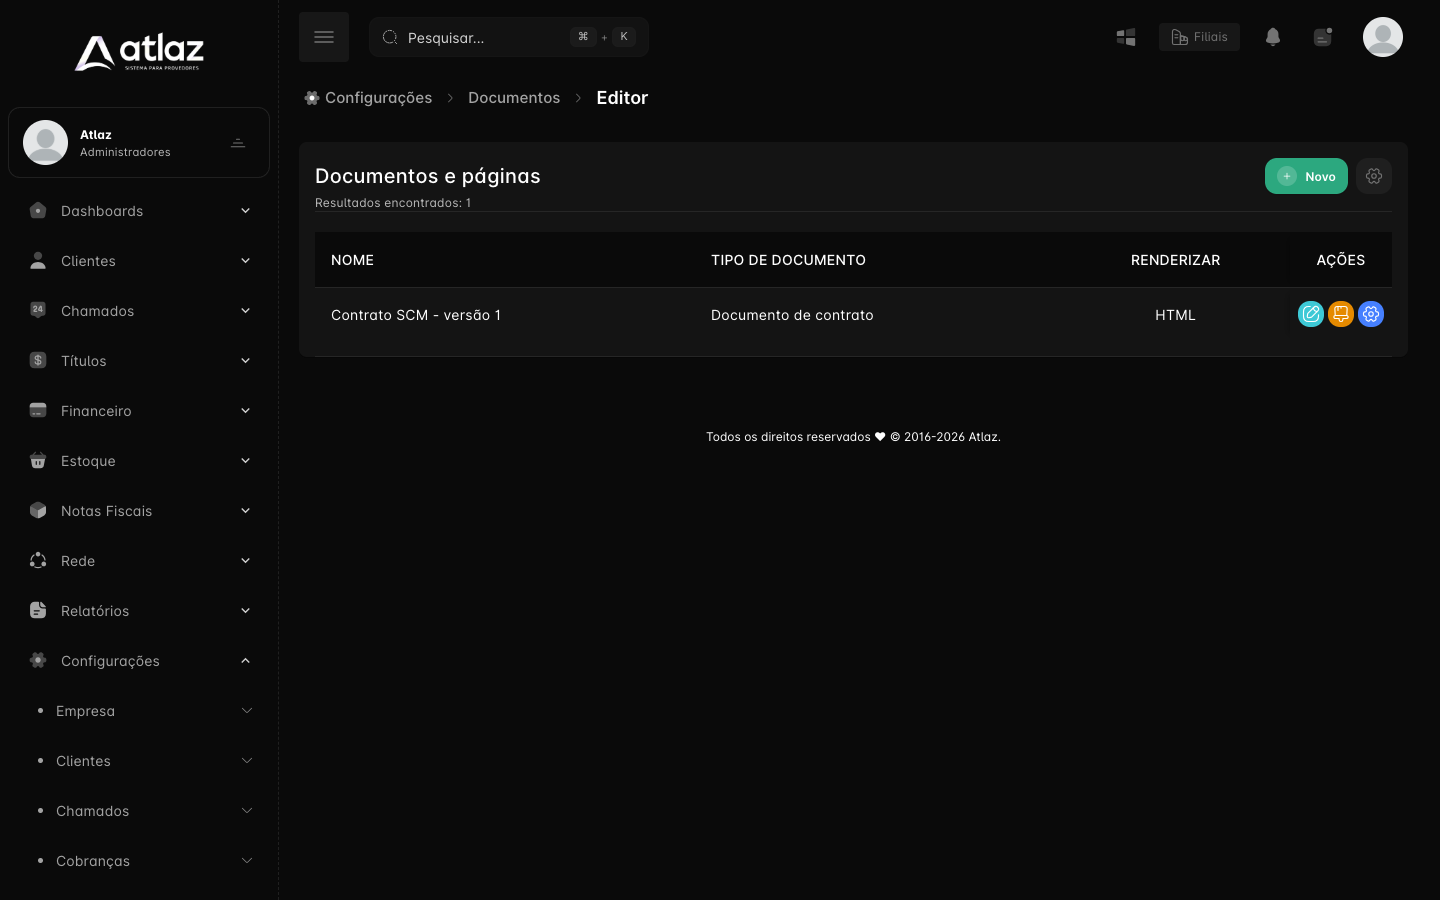The width and height of the screenshot is (1440, 900).
Task: Expand the Dashboards menu chevron
Action: click(x=245, y=211)
